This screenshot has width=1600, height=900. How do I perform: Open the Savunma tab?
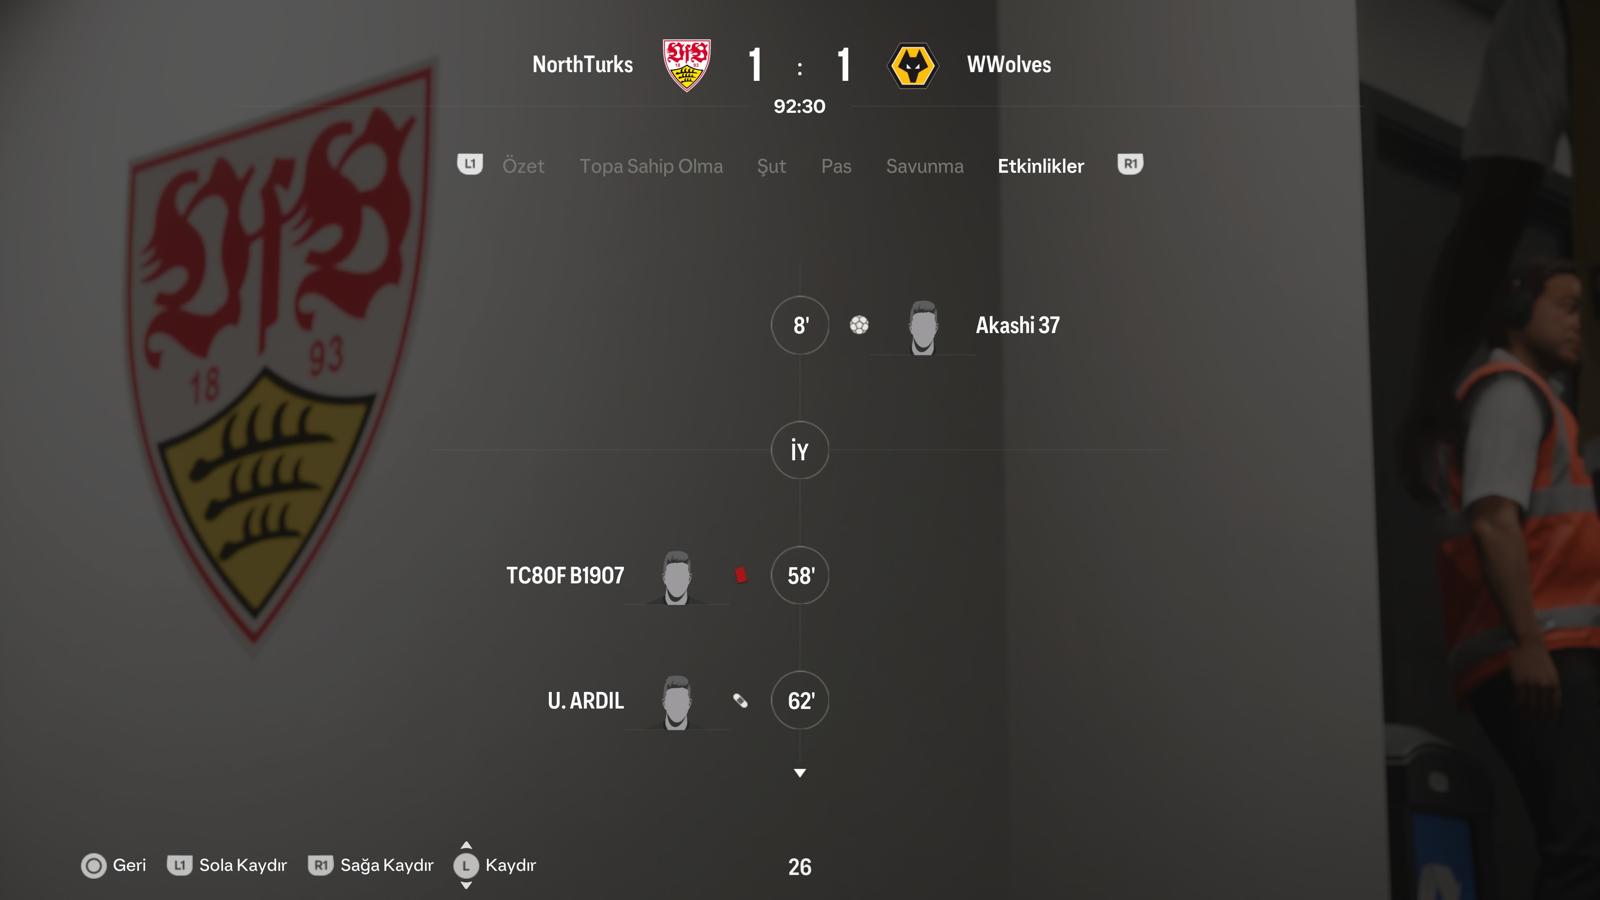[x=925, y=166]
